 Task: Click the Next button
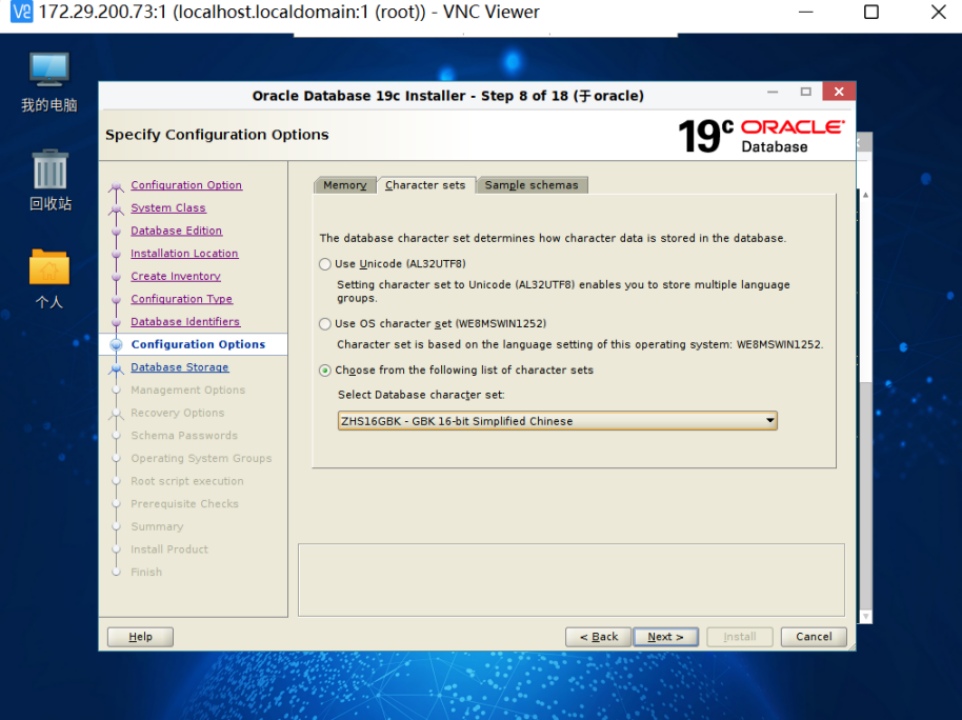tap(665, 636)
